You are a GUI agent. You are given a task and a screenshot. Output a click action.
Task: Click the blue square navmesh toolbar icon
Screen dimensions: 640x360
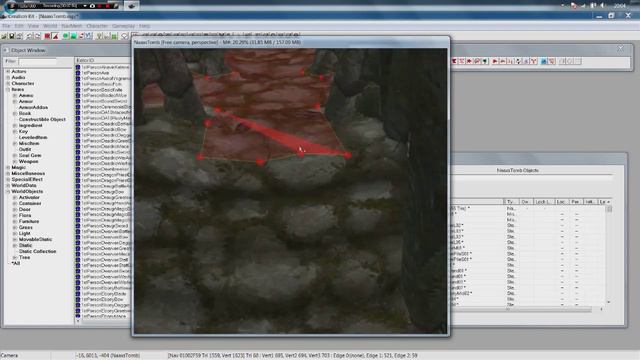pos(544,61)
